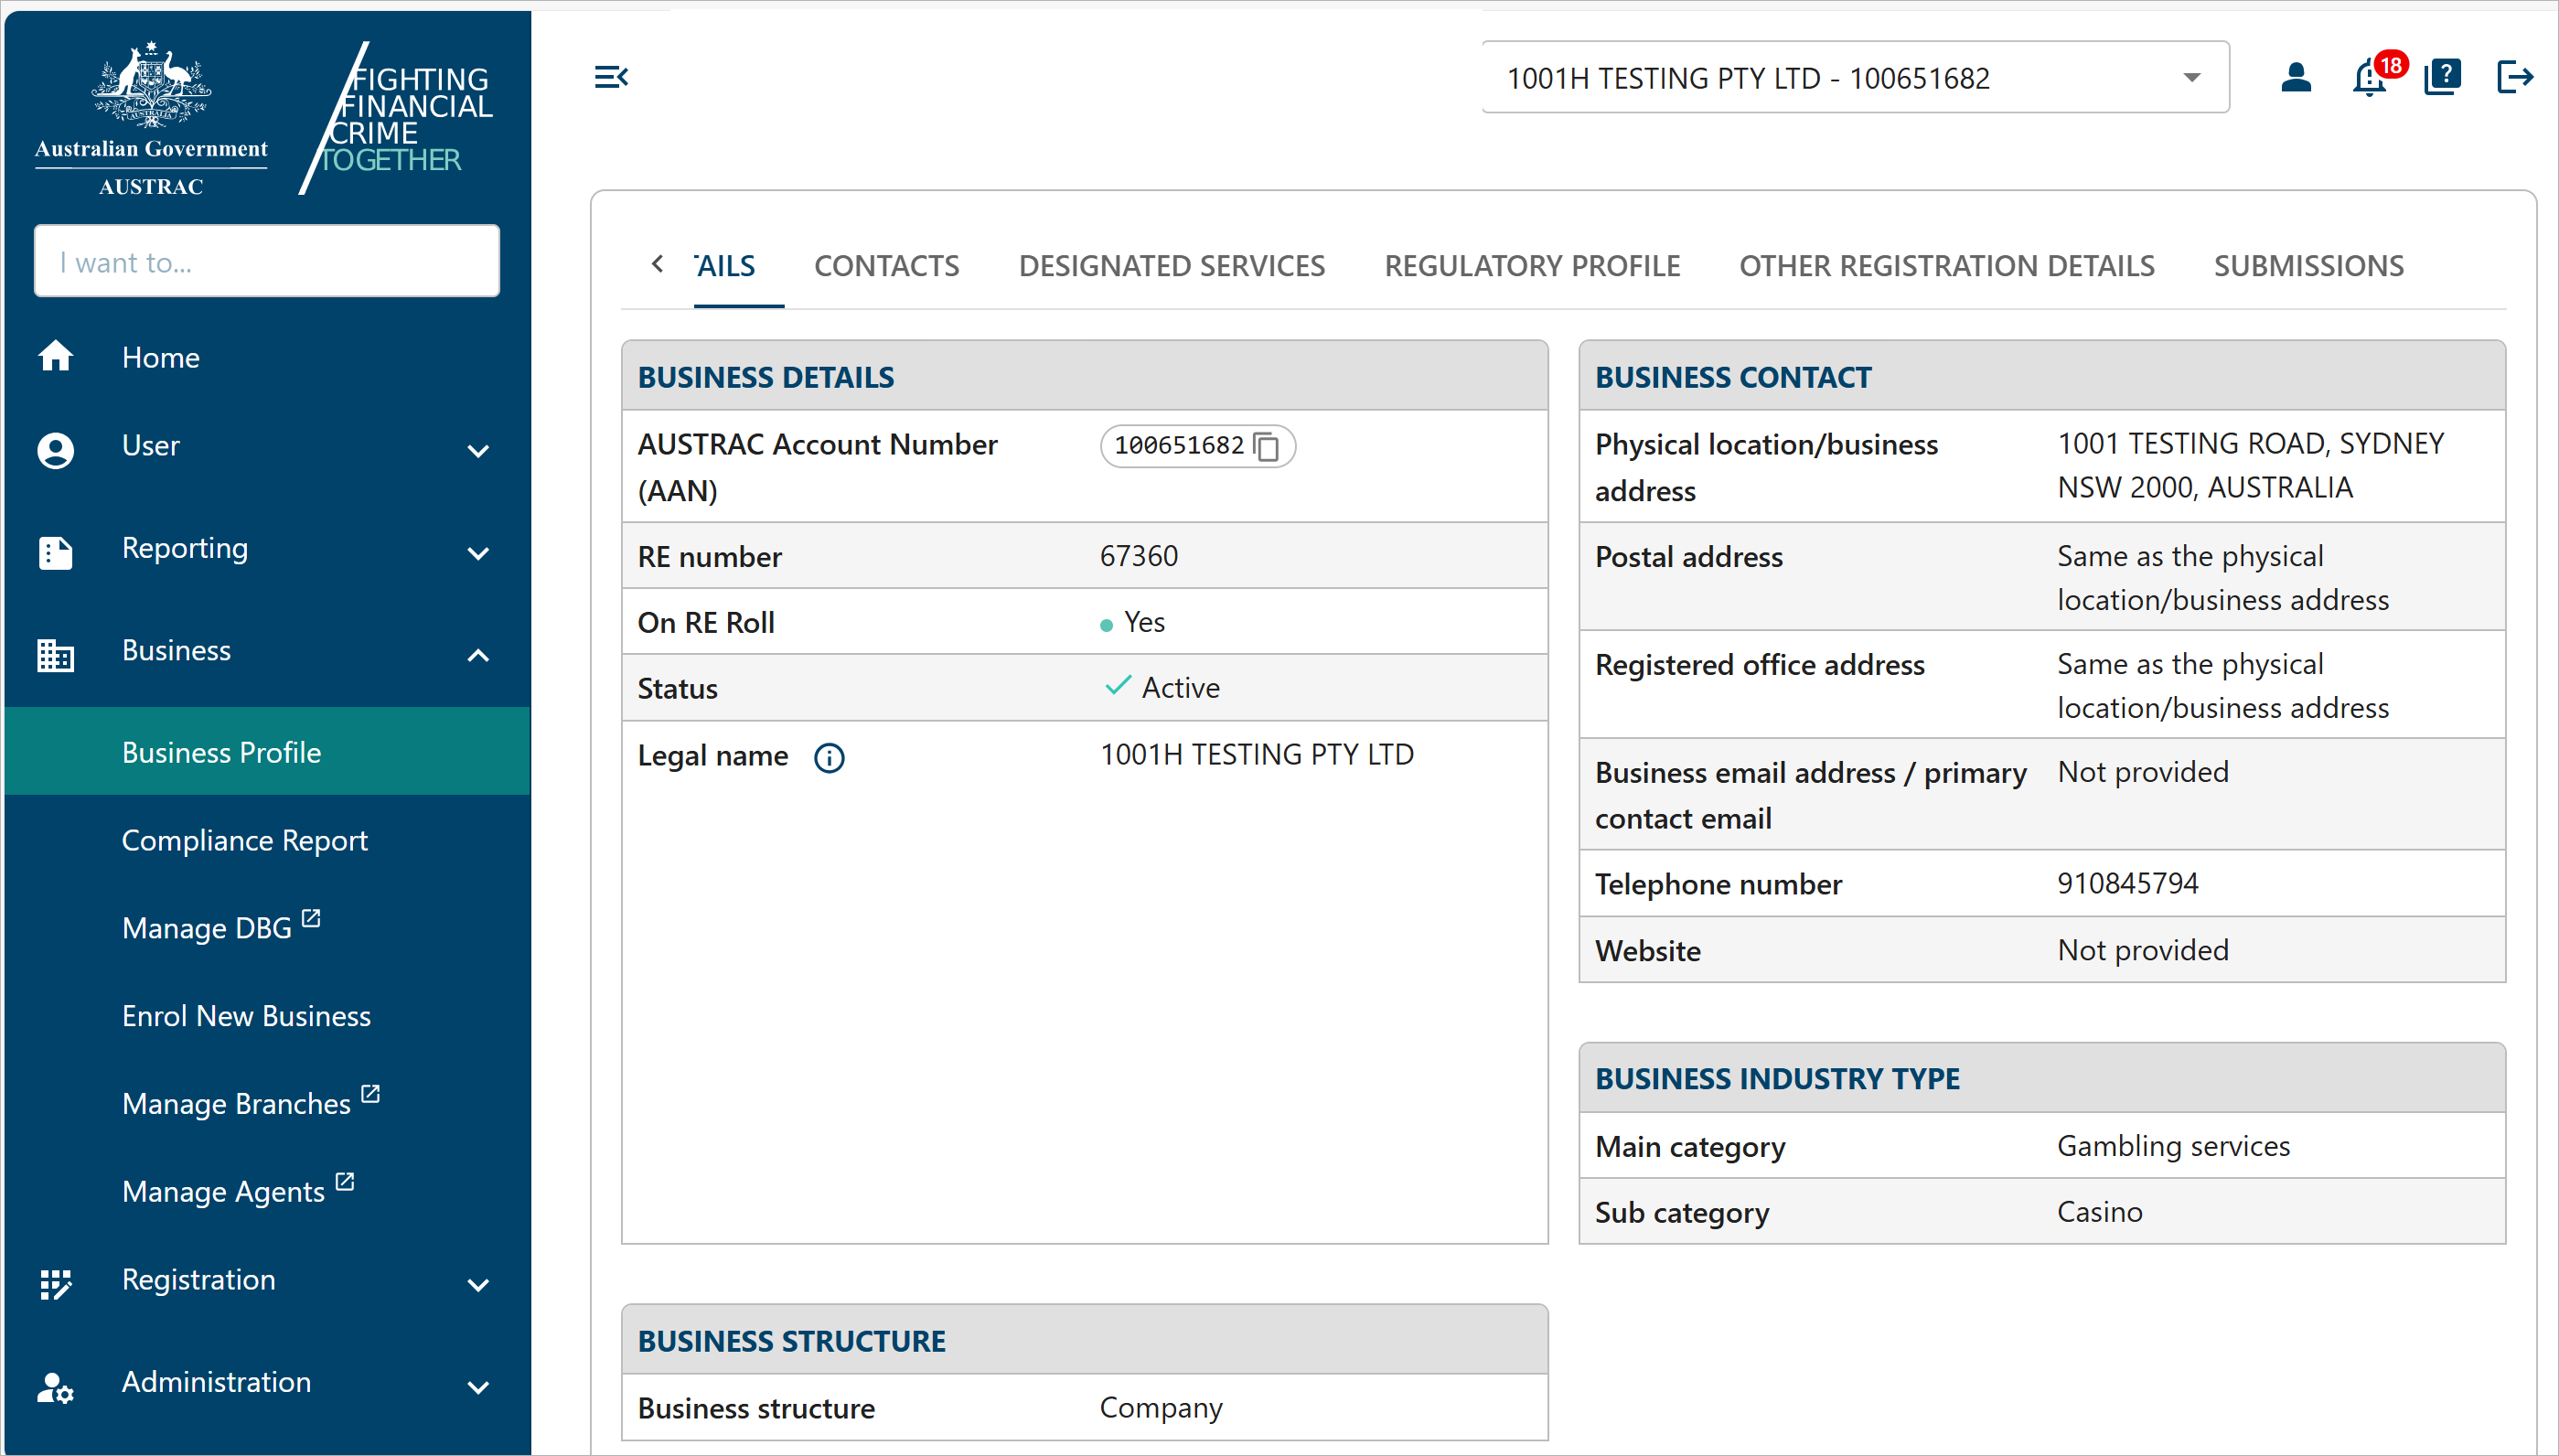Click the Registration grid icon
Viewport: 2559px width, 1456px height.
56,1283
